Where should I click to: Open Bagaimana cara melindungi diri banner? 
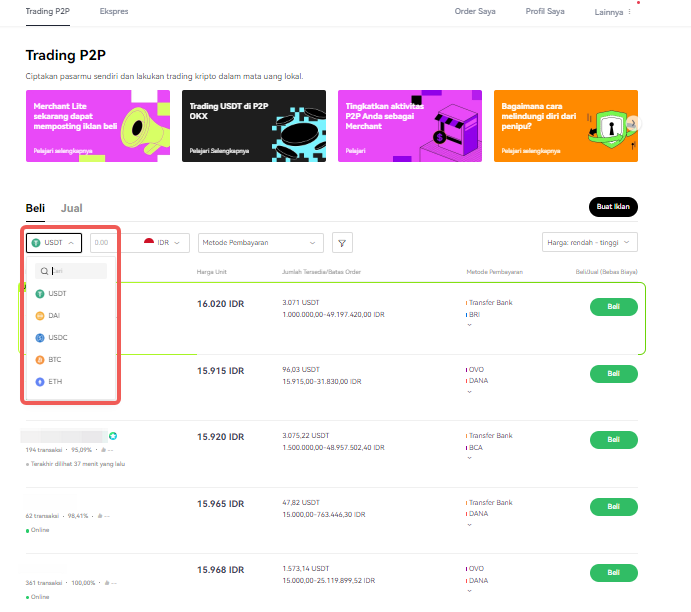566,126
